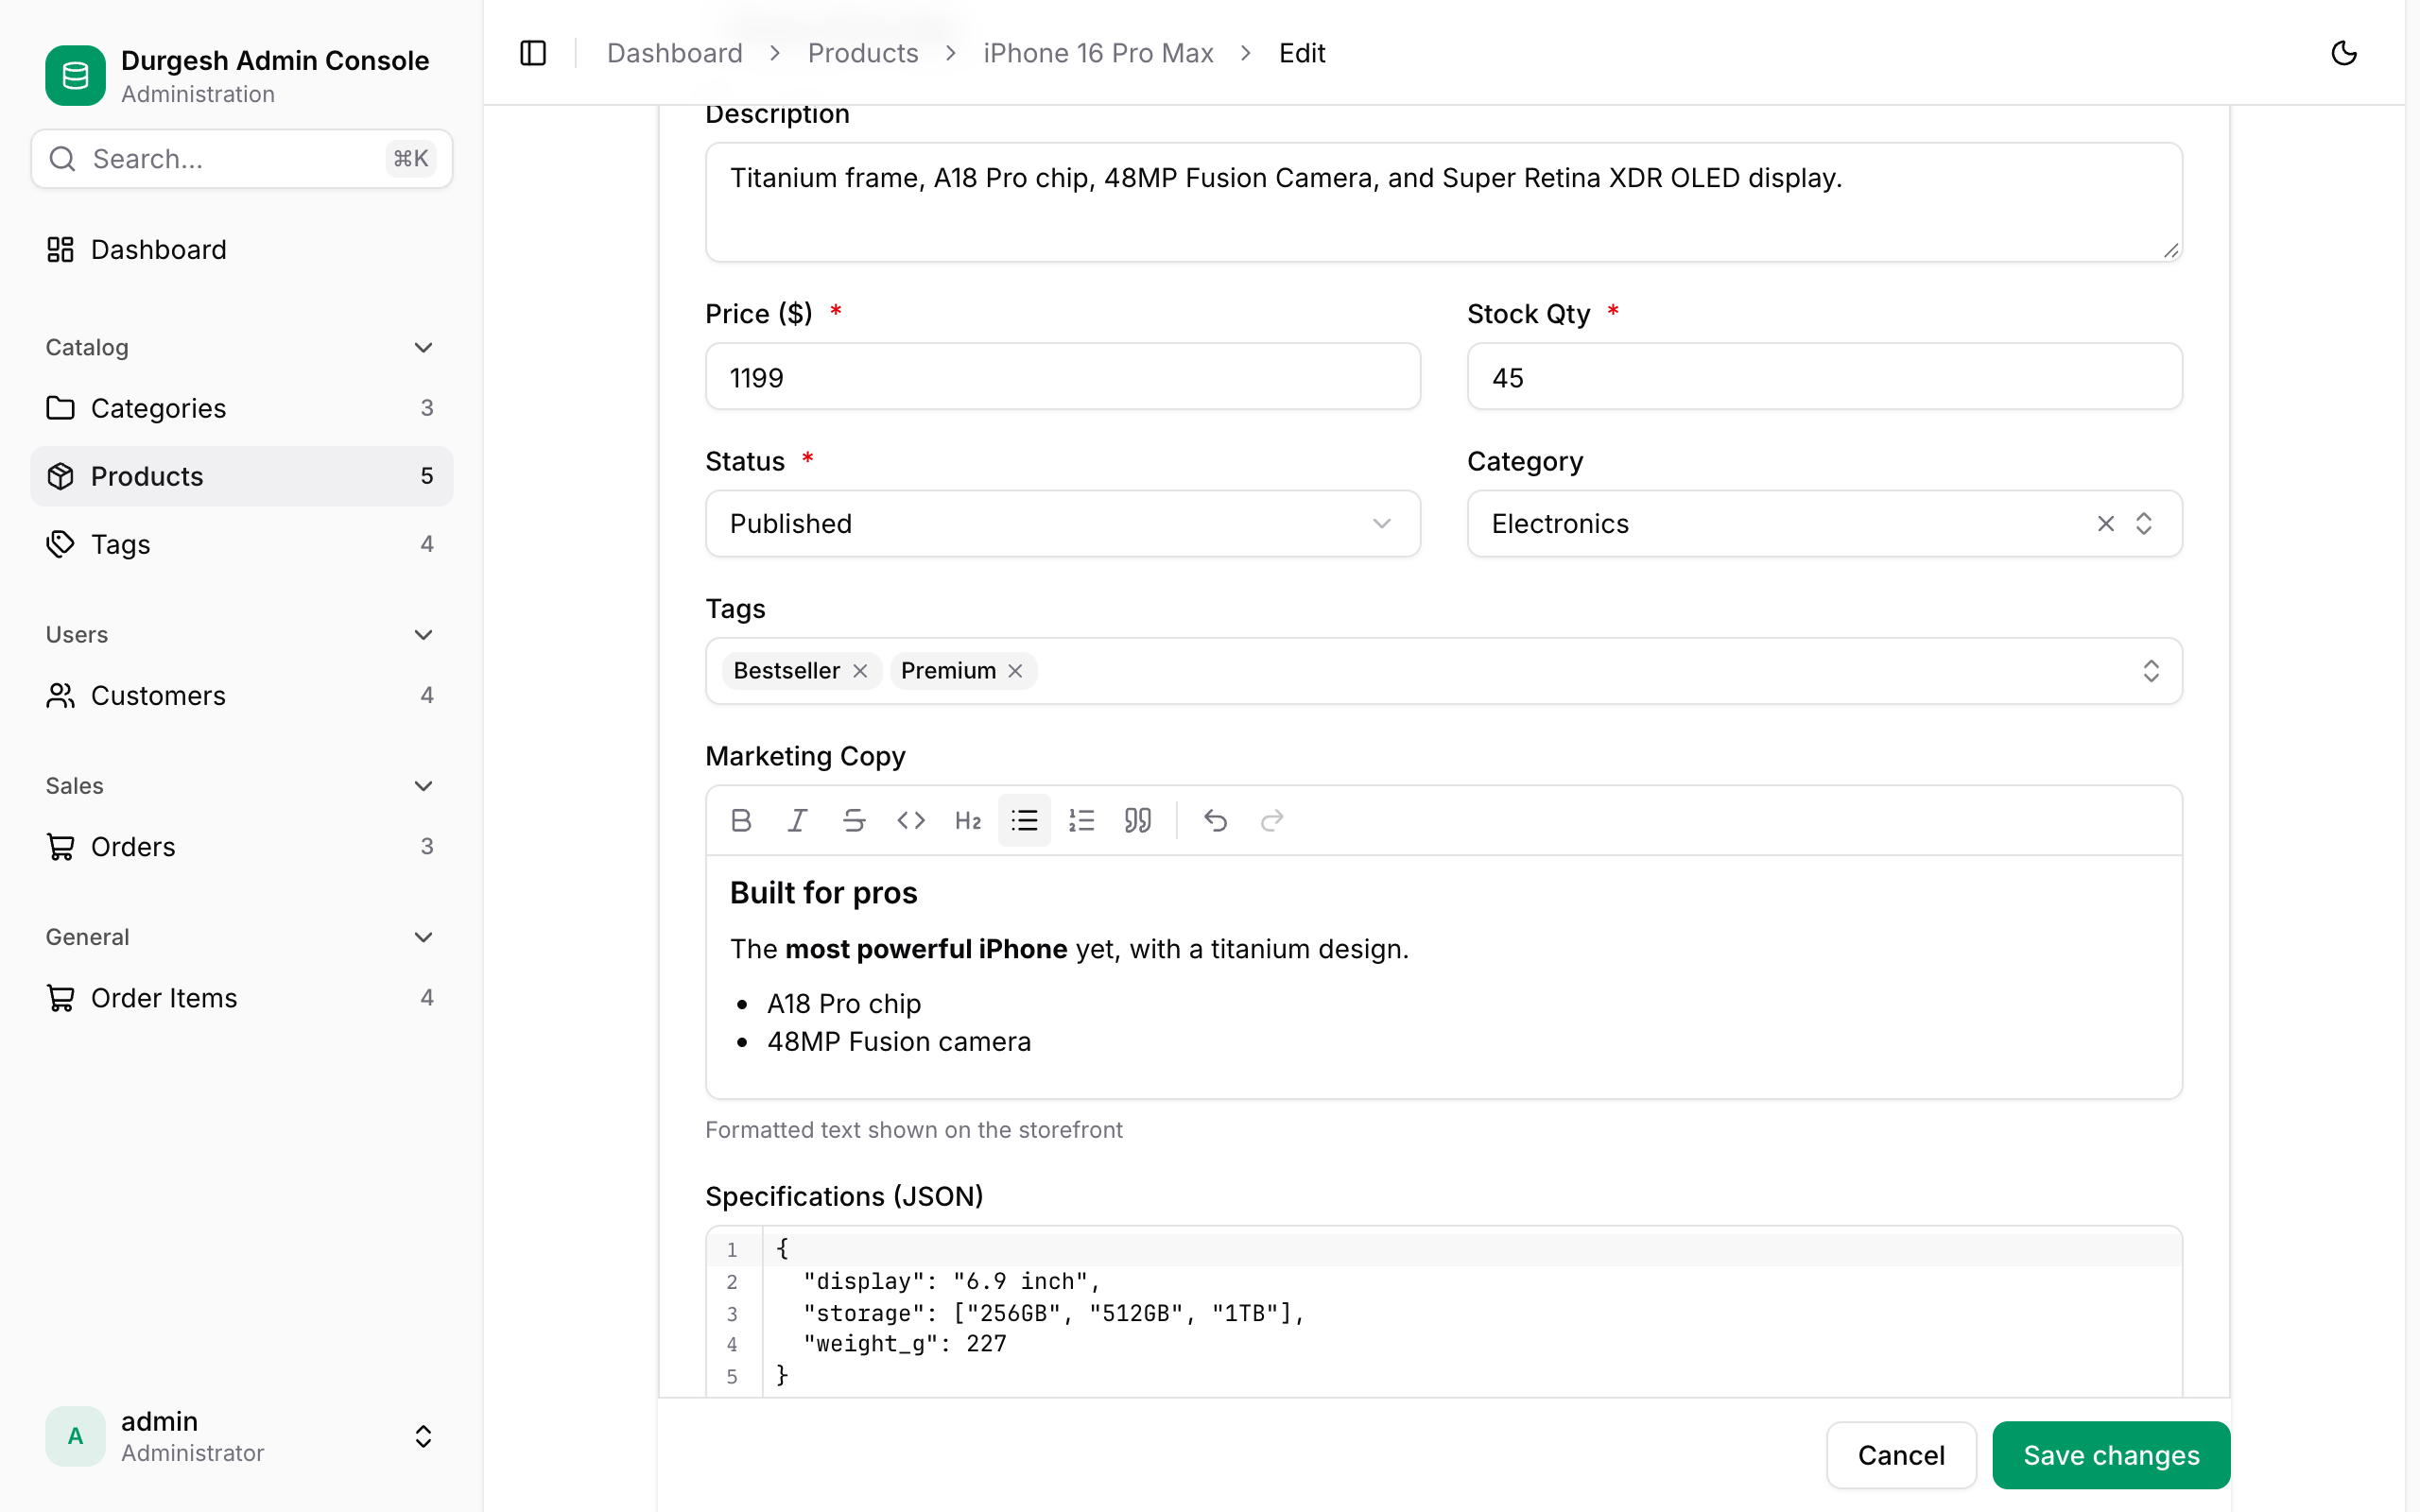Click the Price input field

tap(1063, 377)
